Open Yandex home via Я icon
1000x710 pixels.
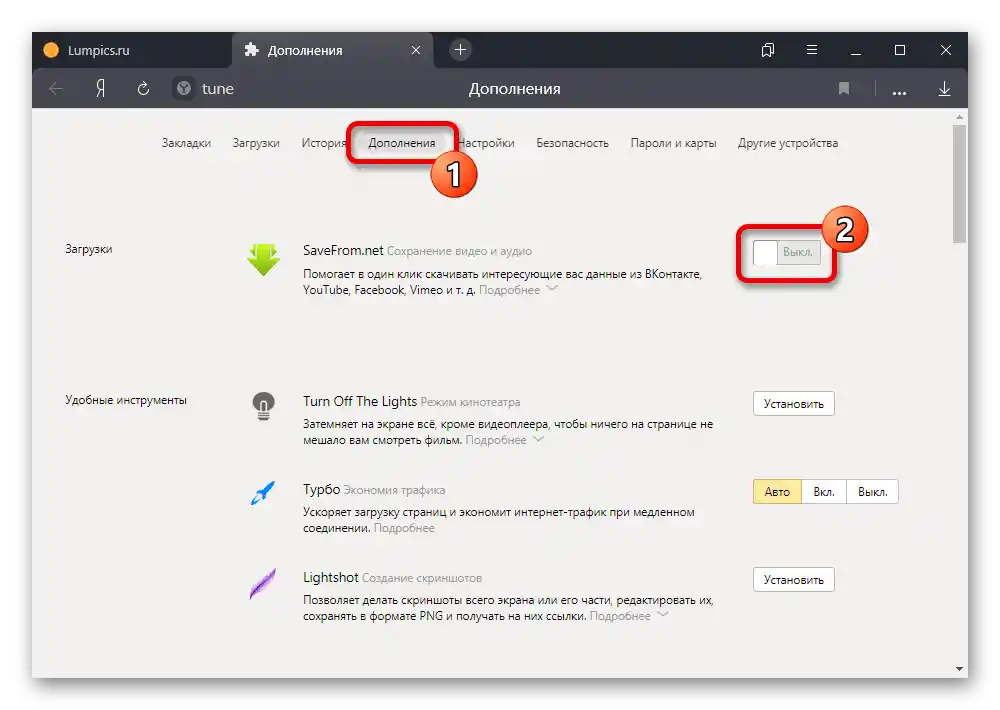coord(100,89)
